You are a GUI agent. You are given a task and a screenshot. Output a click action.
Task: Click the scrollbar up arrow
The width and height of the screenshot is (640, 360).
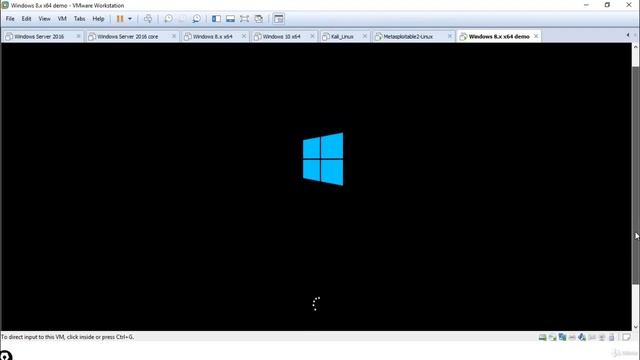point(636,47)
